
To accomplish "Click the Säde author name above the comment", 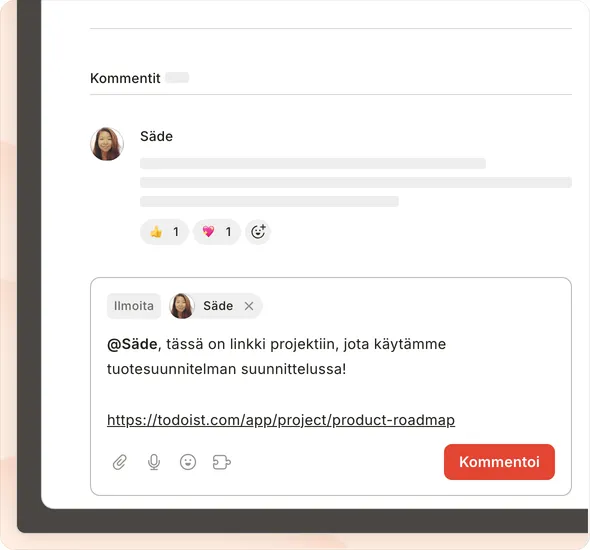I will pos(157,136).
